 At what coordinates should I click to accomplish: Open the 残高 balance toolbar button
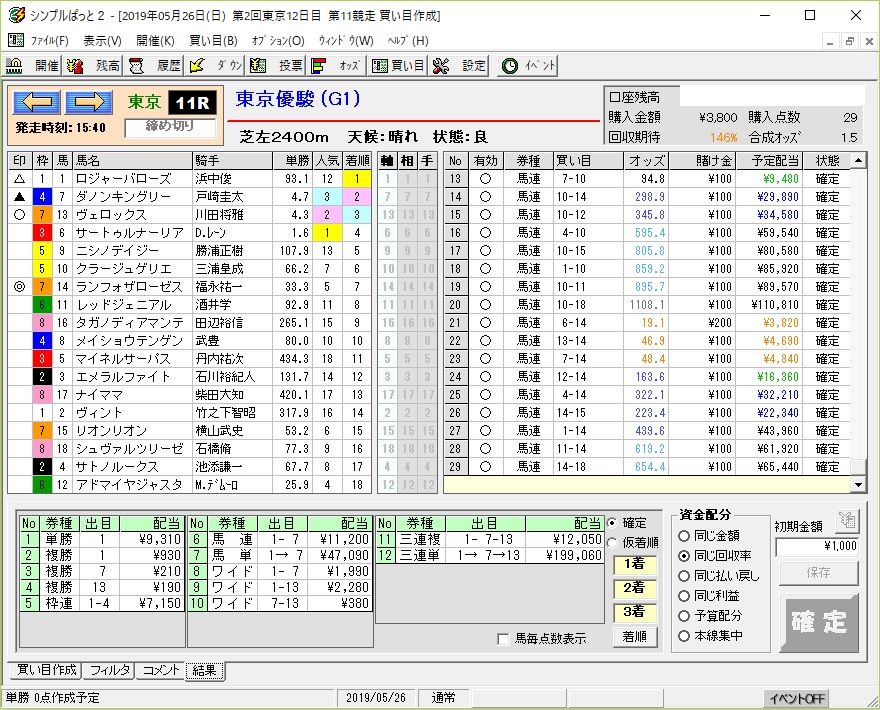[93, 66]
